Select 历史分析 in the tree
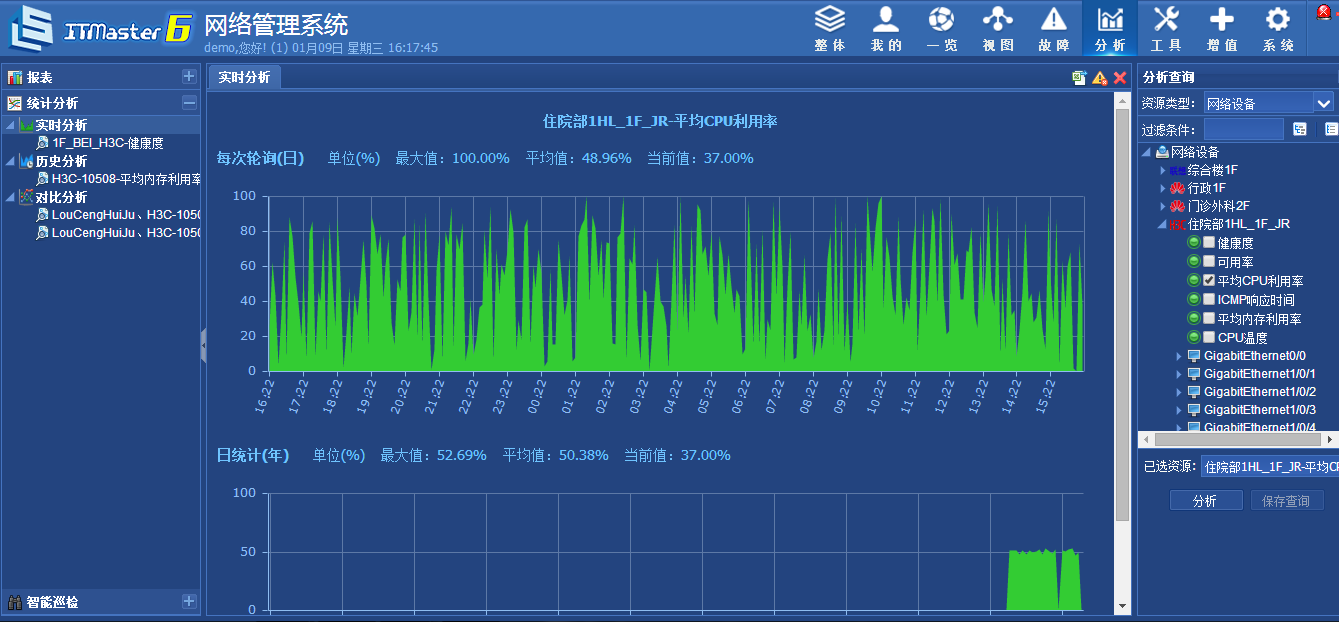 tap(61, 161)
